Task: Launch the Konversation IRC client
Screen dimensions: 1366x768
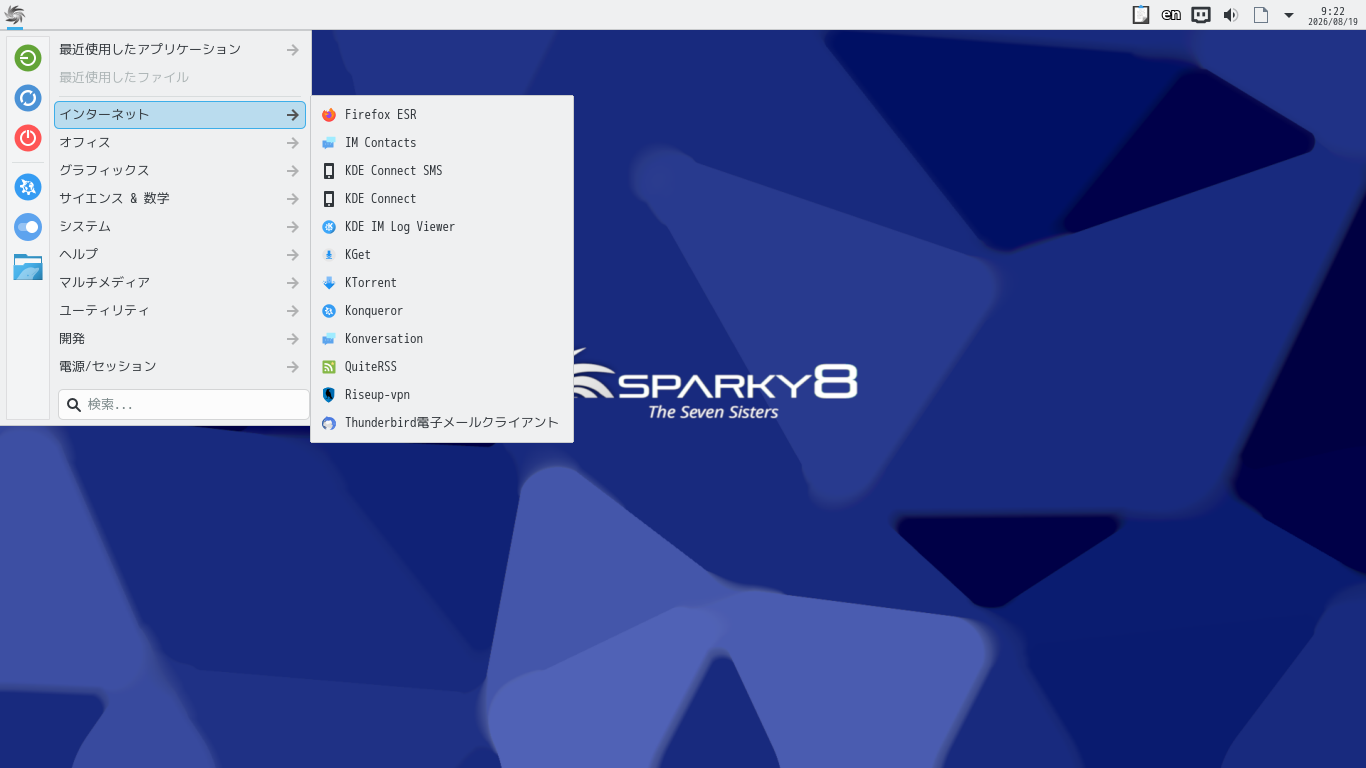Action: pos(442,339)
